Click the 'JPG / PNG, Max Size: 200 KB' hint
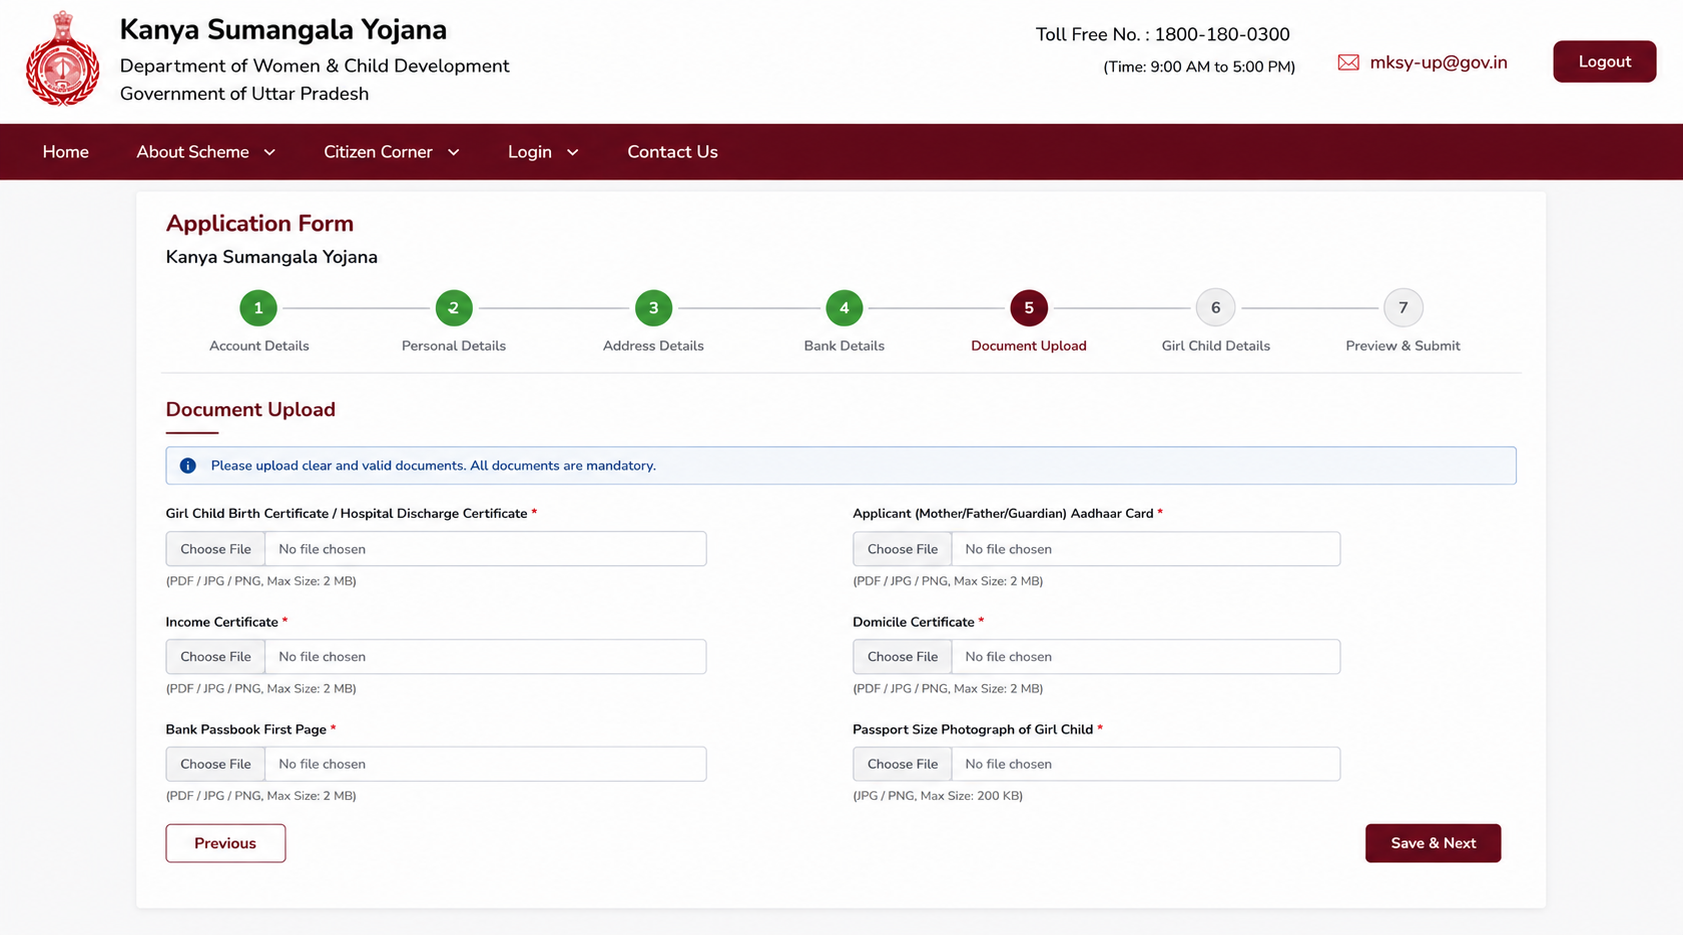 pyautogui.click(x=938, y=796)
